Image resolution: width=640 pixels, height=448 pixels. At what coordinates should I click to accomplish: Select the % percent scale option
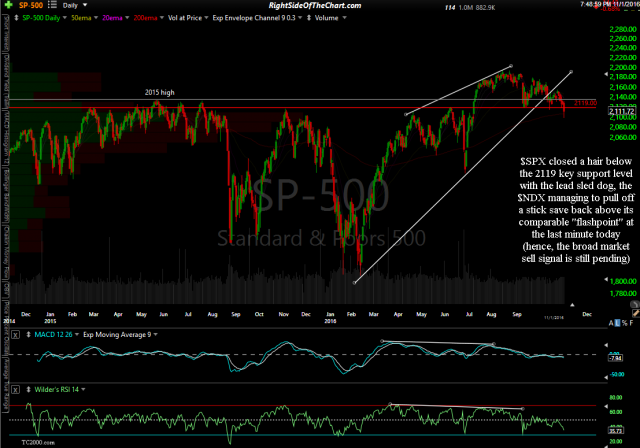pyautogui.click(x=624, y=323)
